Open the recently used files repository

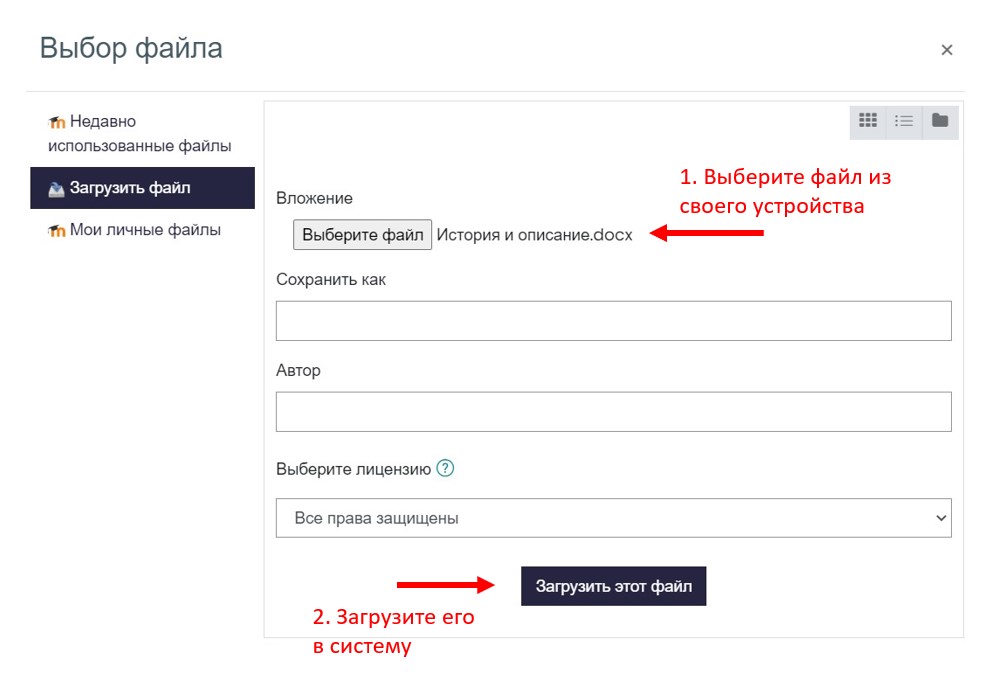[x=142, y=133]
